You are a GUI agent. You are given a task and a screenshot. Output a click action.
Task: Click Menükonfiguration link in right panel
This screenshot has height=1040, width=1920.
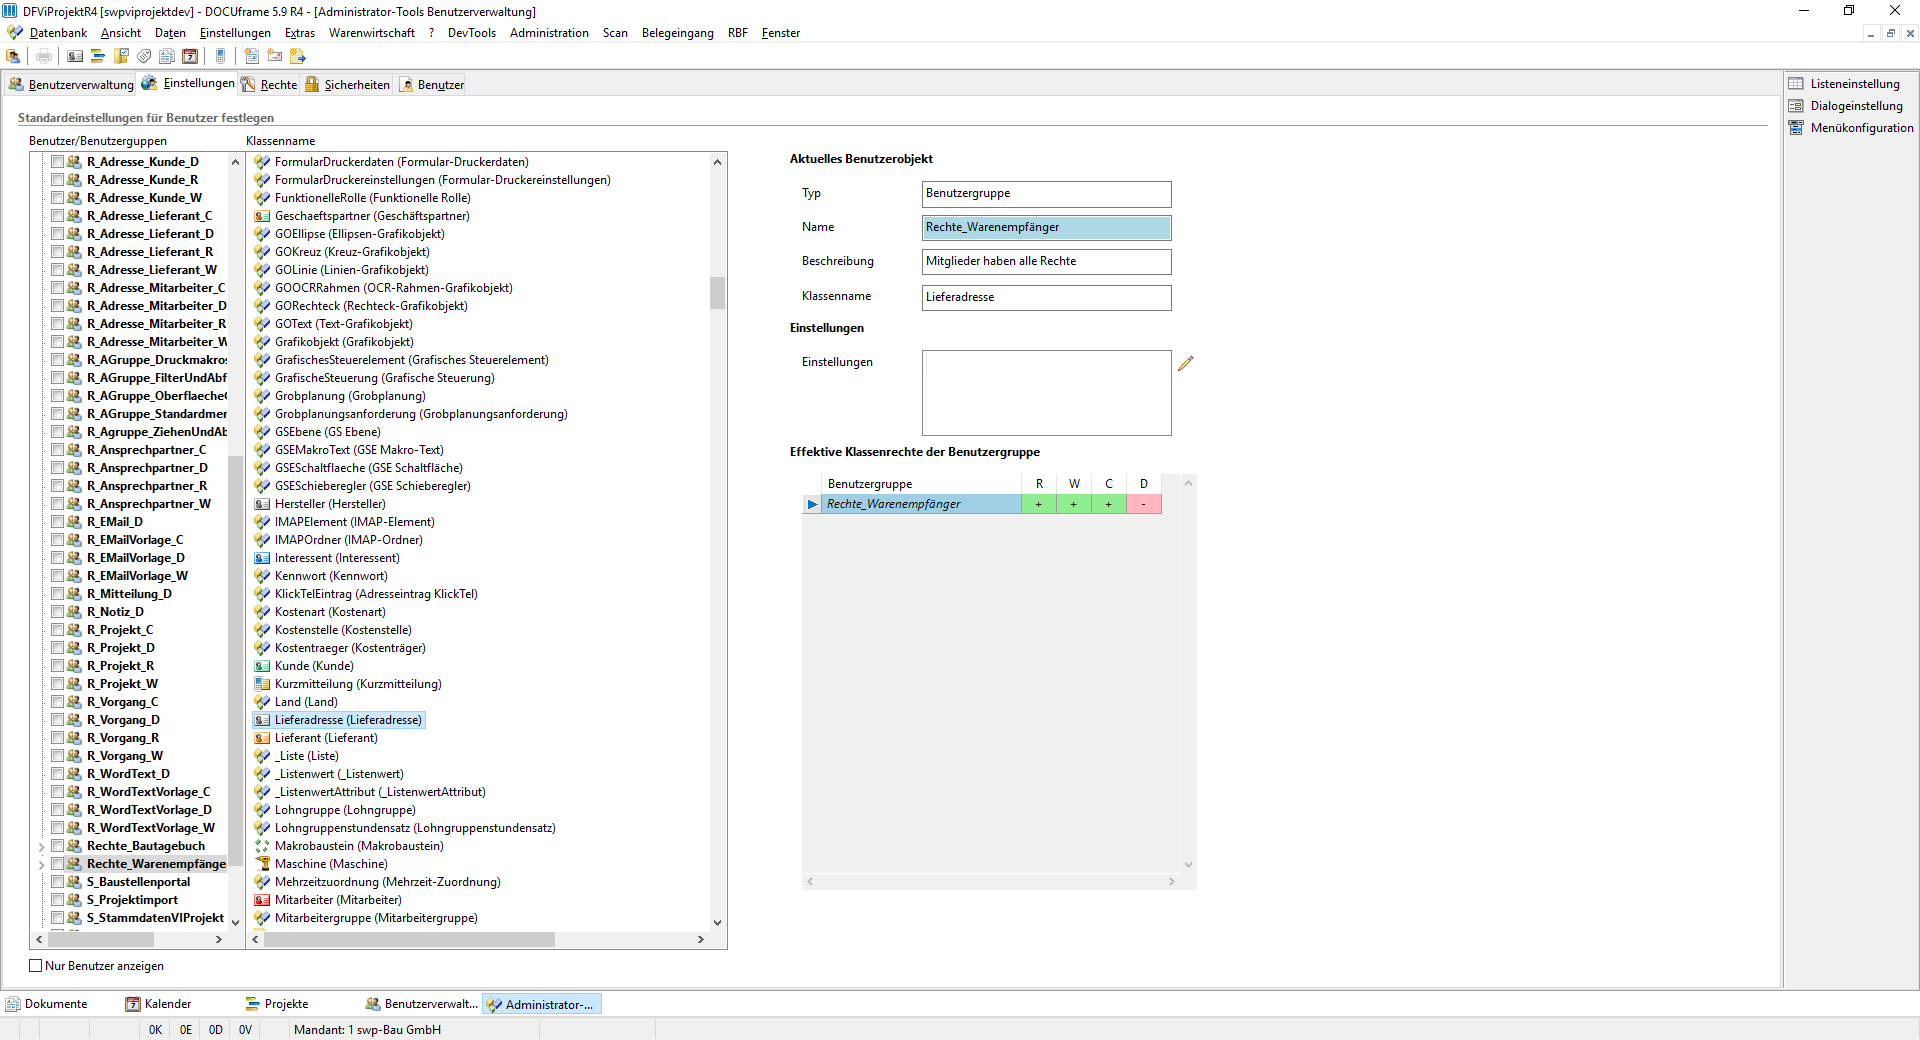1862,128
